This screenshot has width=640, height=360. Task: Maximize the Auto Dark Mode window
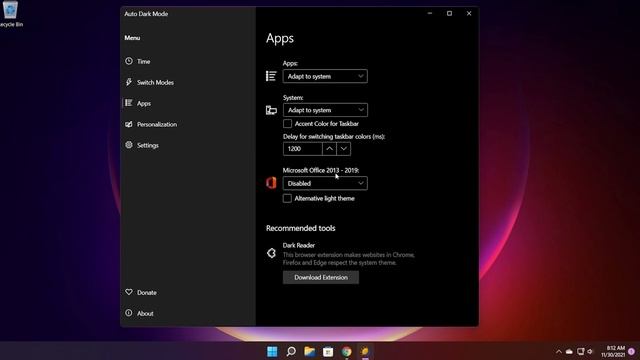[x=449, y=13]
